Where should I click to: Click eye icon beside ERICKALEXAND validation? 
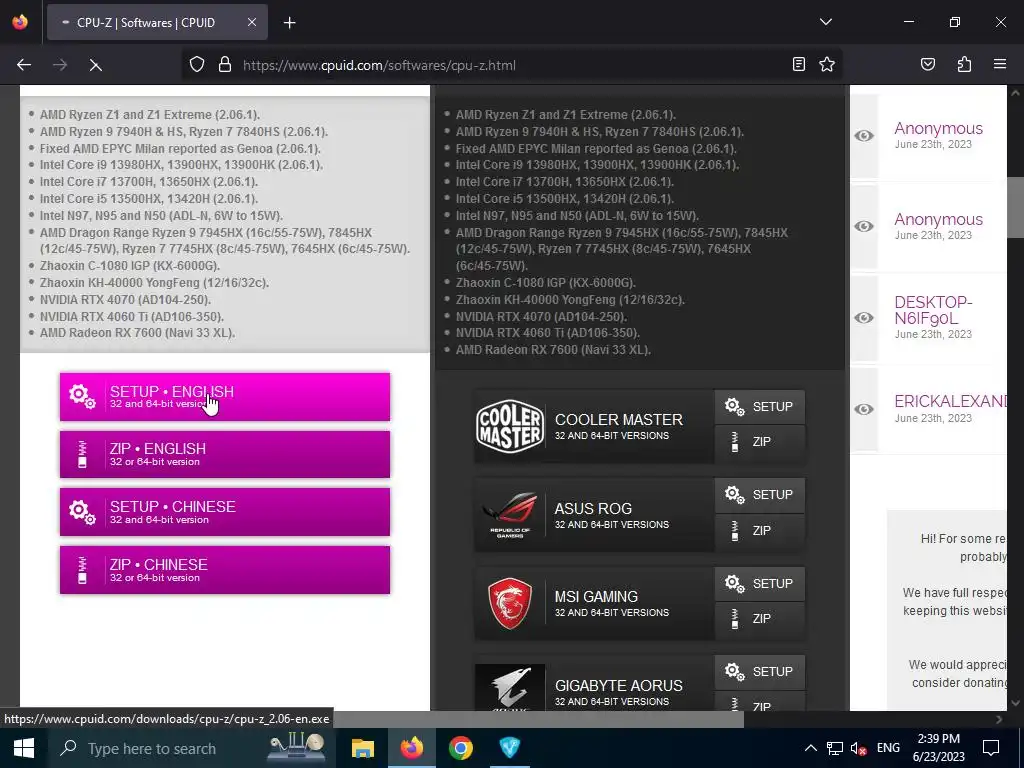click(x=864, y=409)
